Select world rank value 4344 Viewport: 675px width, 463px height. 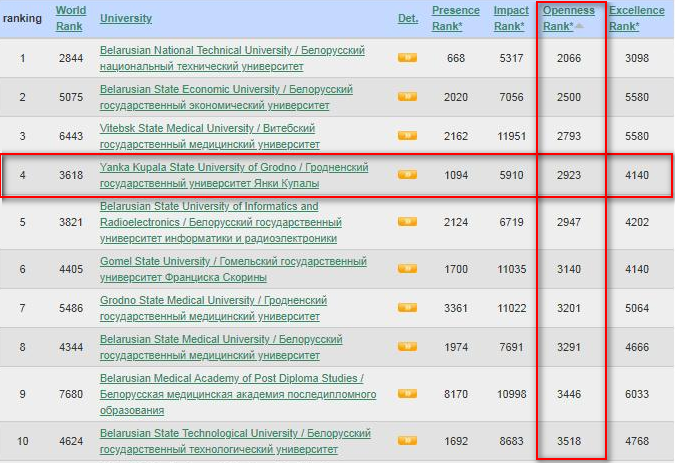point(71,347)
